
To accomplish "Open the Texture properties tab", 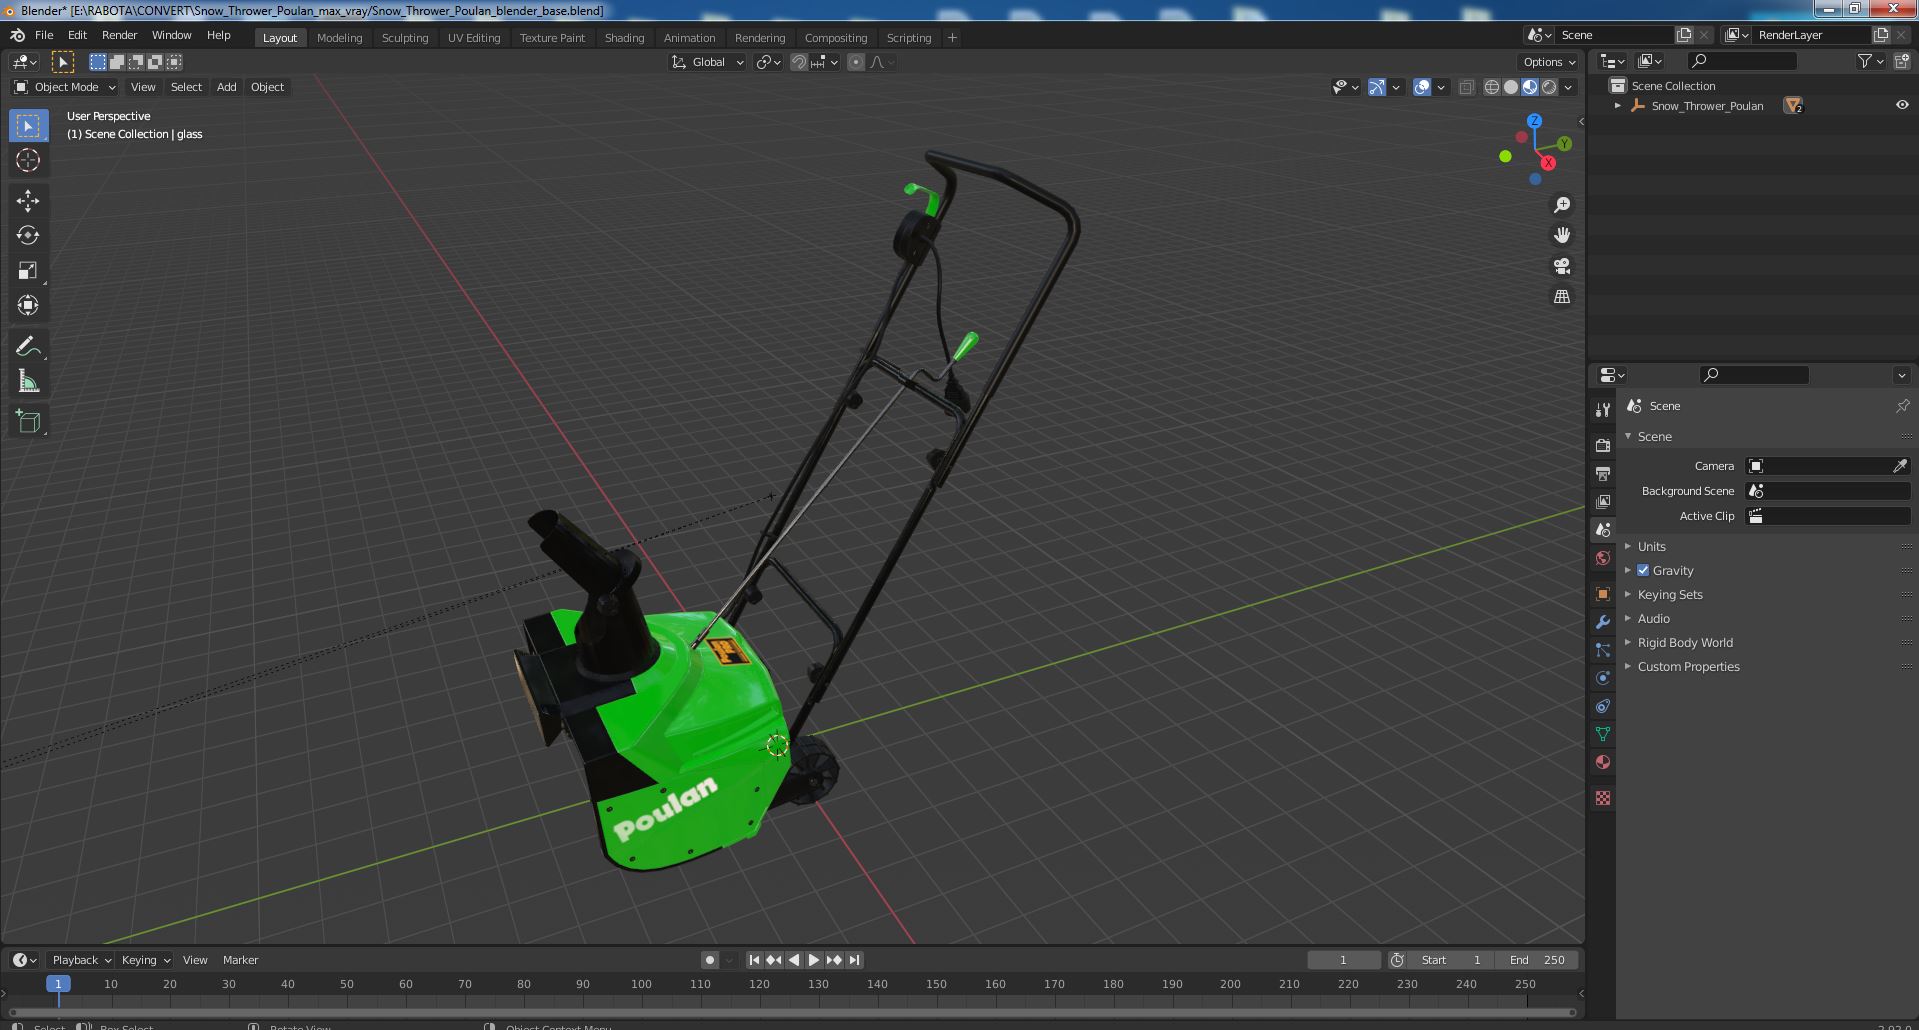I will pos(1603,798).
